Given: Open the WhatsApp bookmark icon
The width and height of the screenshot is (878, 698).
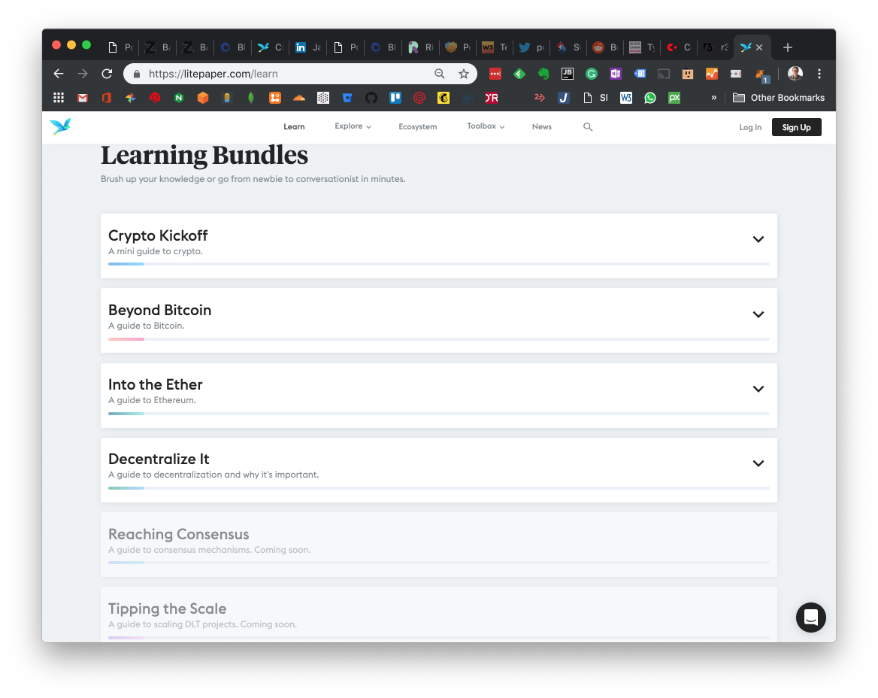Looking at the screenshot, I should [x=650, y=98].
